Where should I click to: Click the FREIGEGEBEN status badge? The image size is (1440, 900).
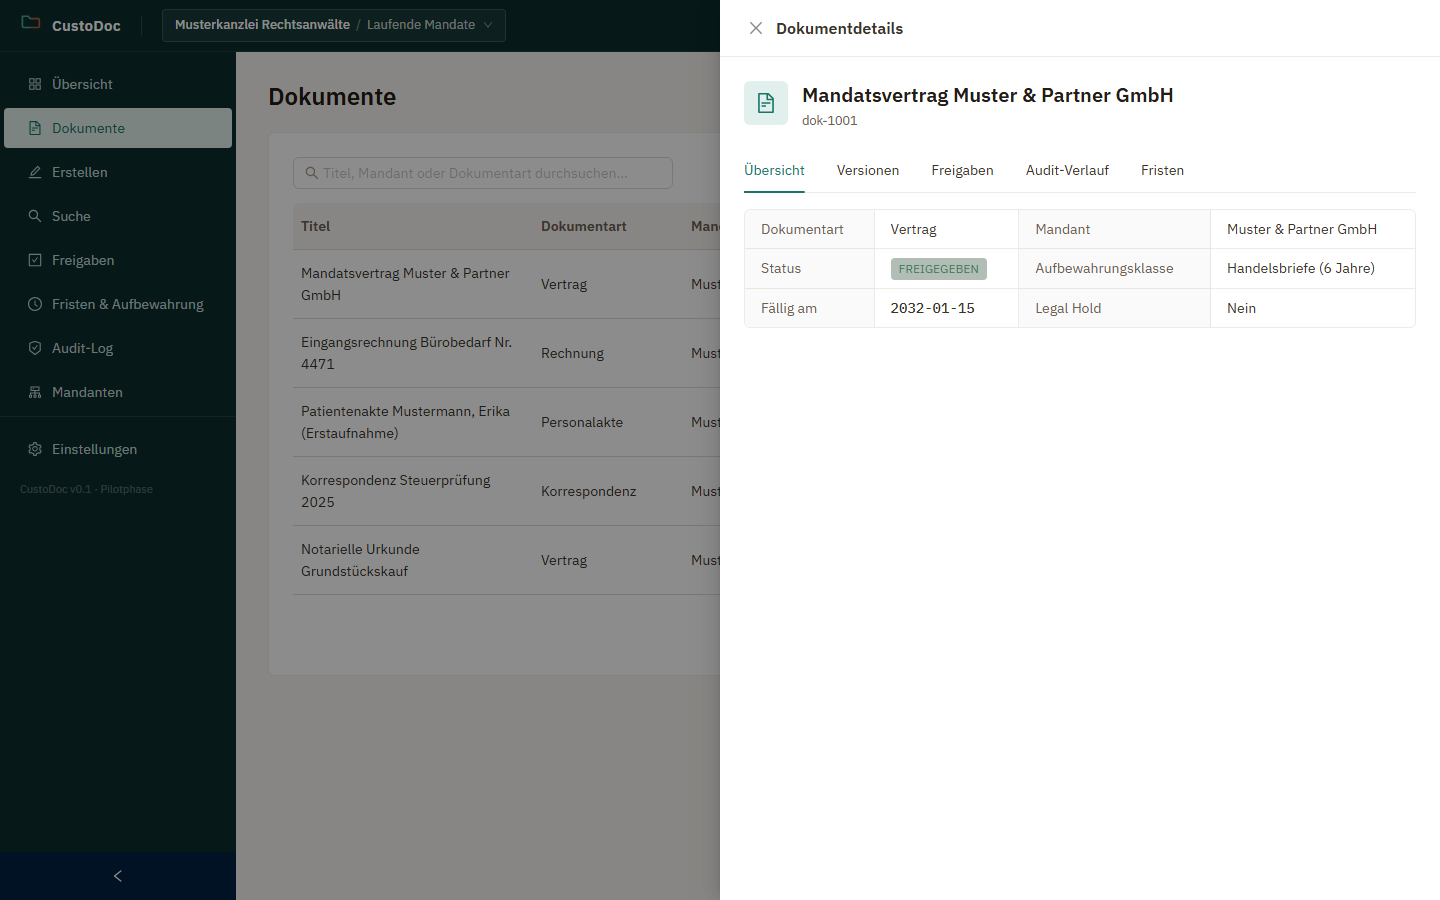click(x=938, y=269)
